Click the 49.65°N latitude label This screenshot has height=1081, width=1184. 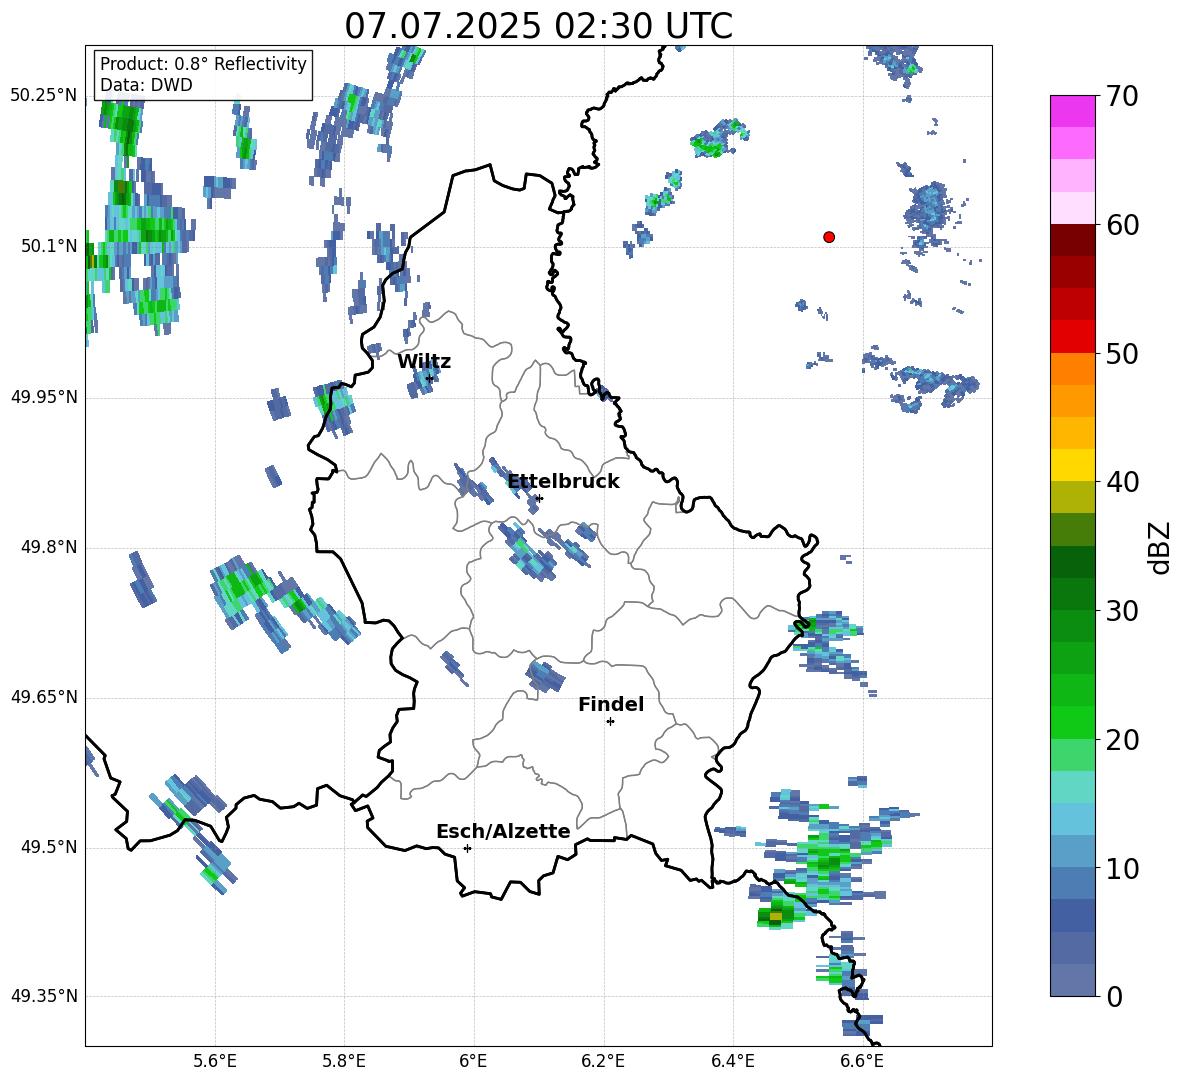(x=44, y=698)
